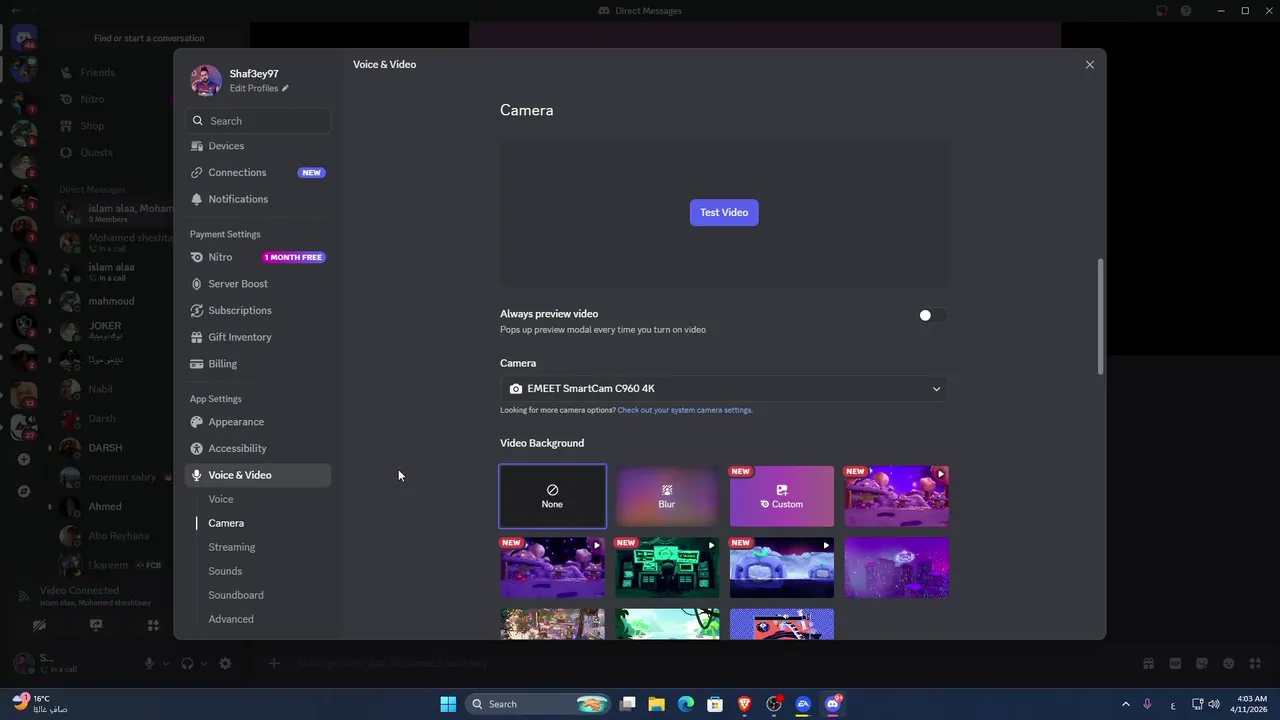Click the Notifications bell icon
The width and height of the screenshot is (1280, 720).
(197, 199)
